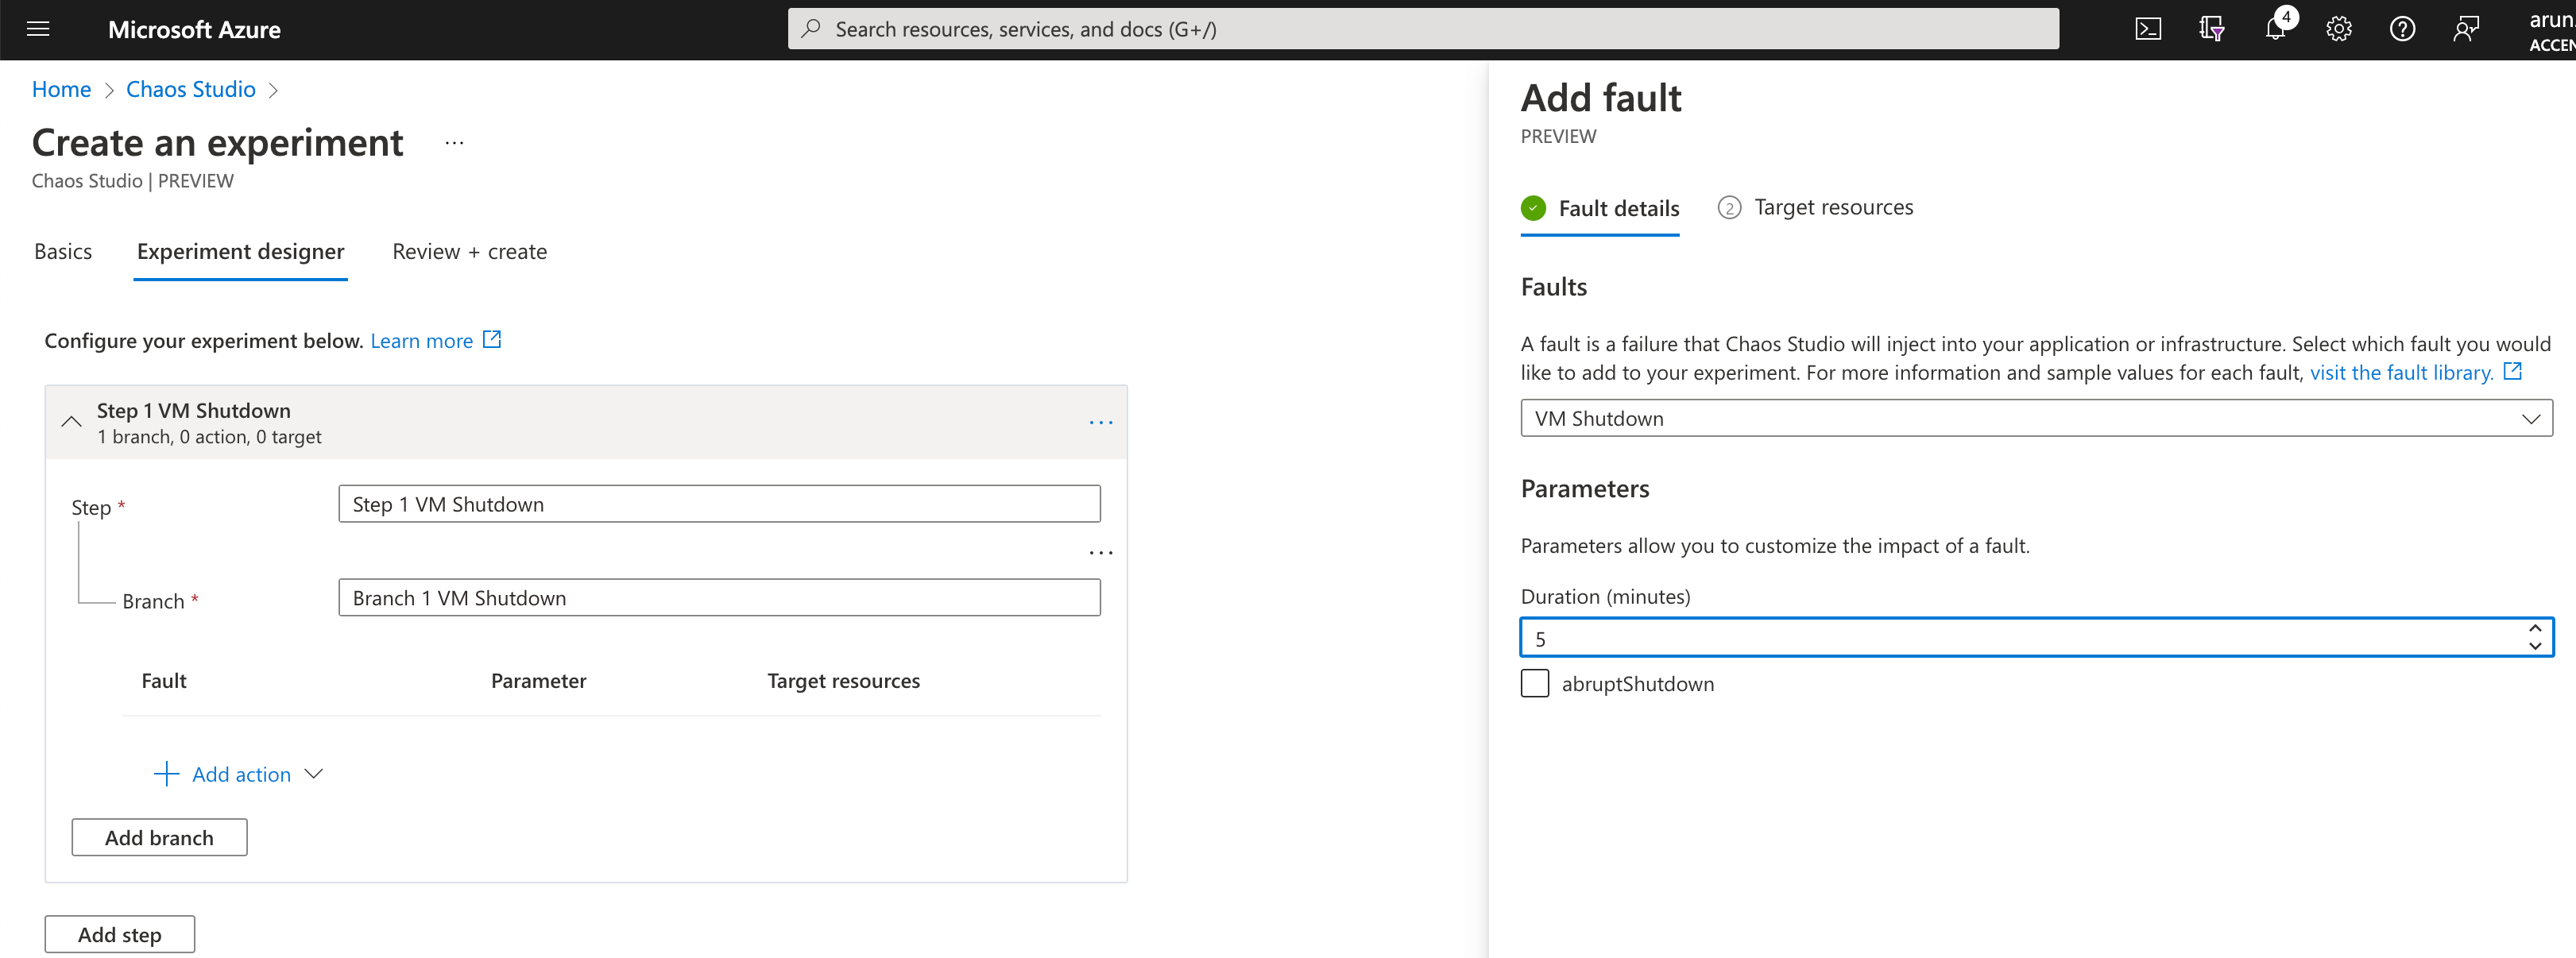
Task: Click the Branch 1 VM Shutdown name field
Action: [719, 598]
